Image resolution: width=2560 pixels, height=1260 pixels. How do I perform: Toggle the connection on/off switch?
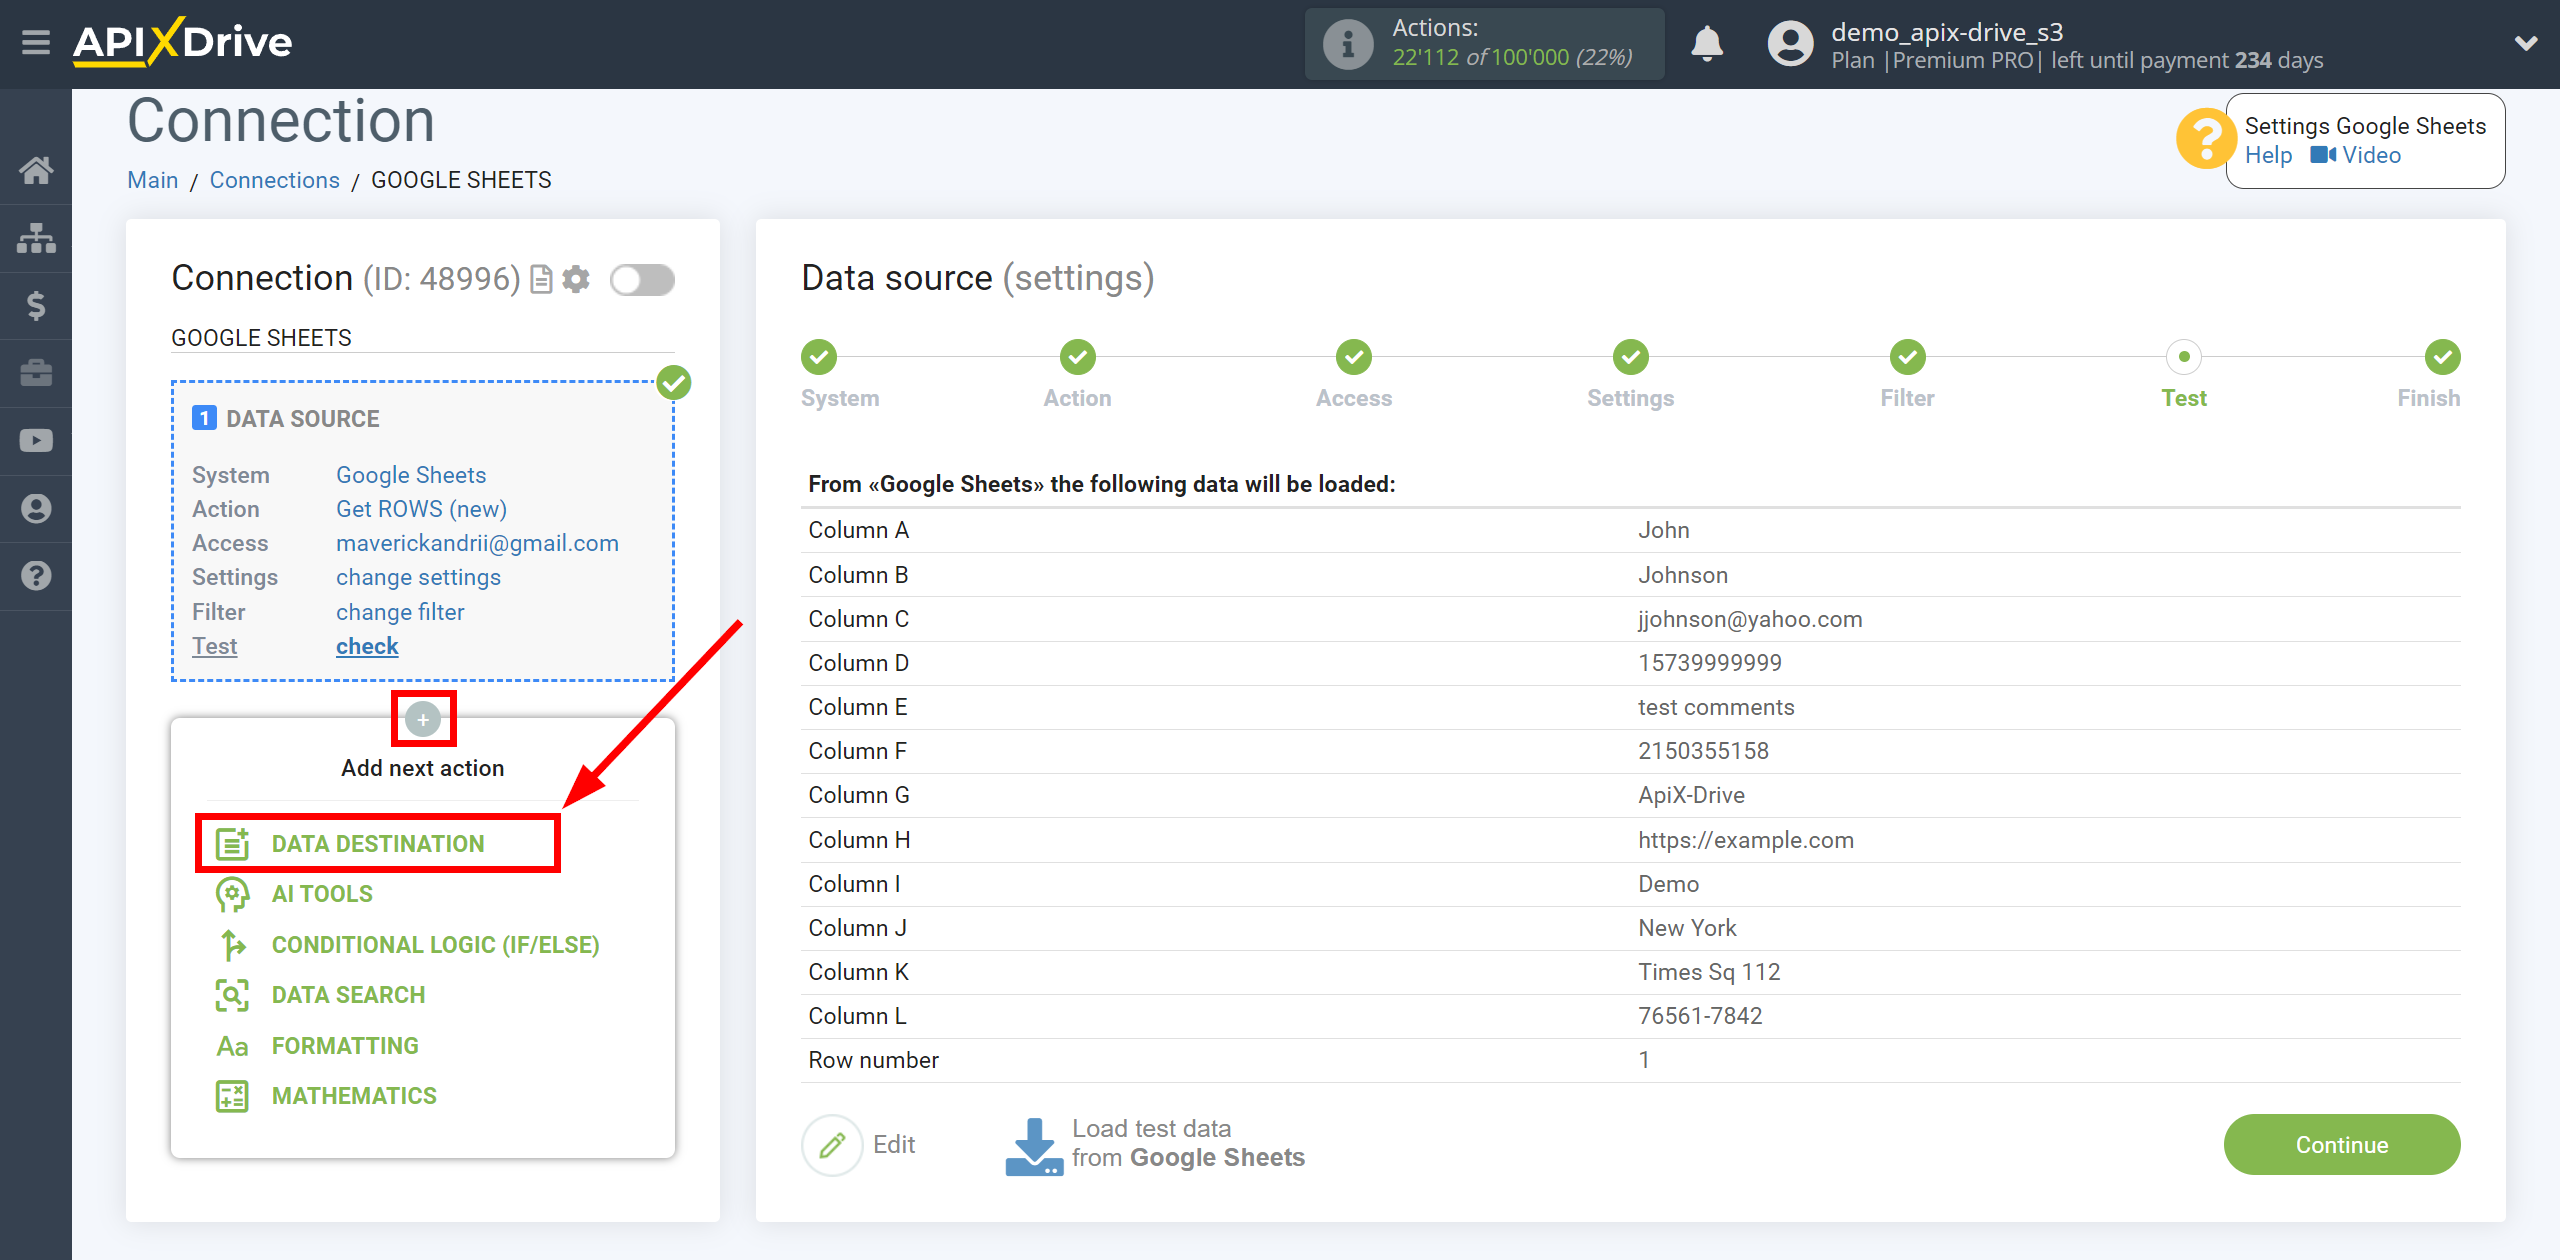(642, 280)
